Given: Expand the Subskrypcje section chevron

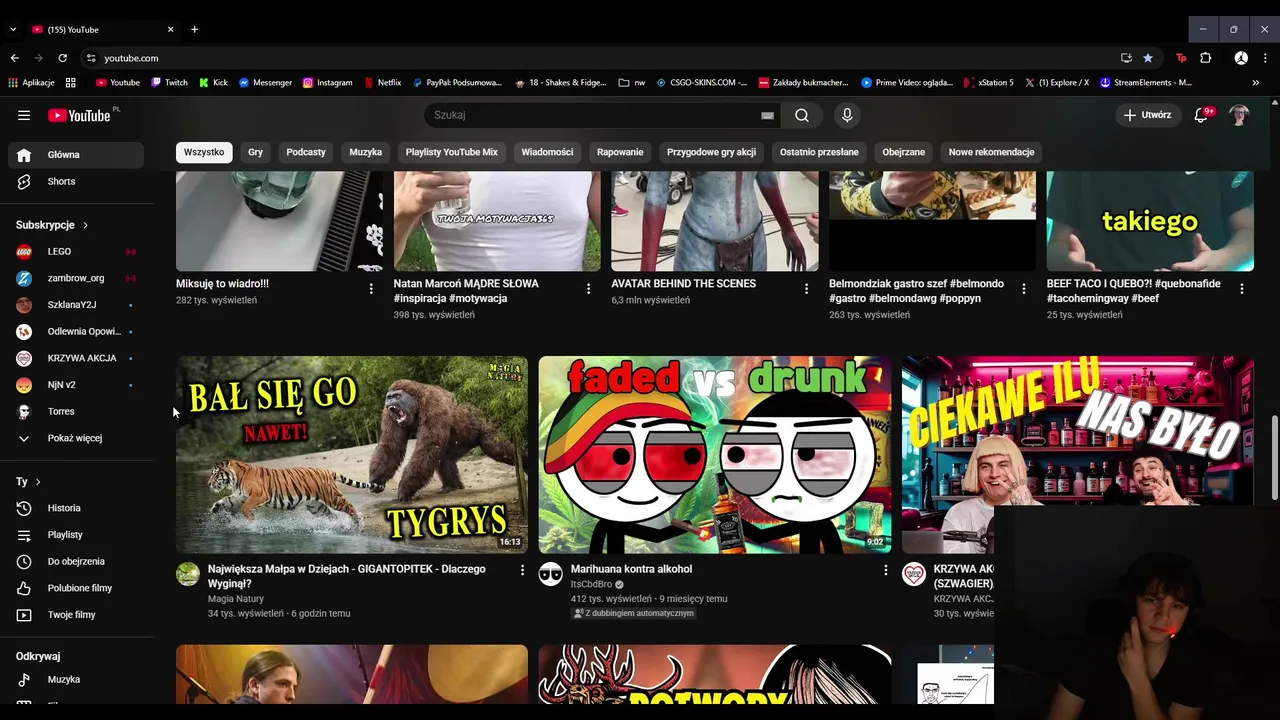Looking at the screenshot, I should click(85, 225).
